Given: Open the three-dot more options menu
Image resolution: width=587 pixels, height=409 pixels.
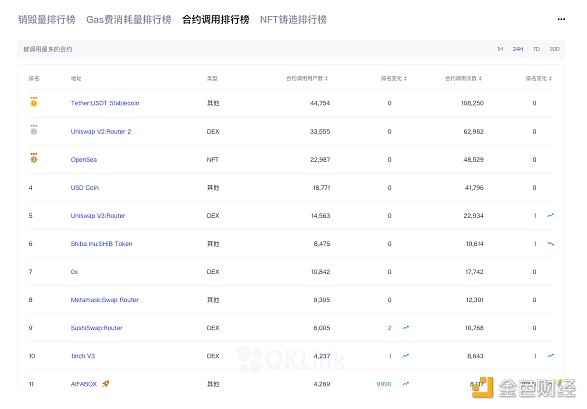Looking at the screenshot, I should point(561,19).
